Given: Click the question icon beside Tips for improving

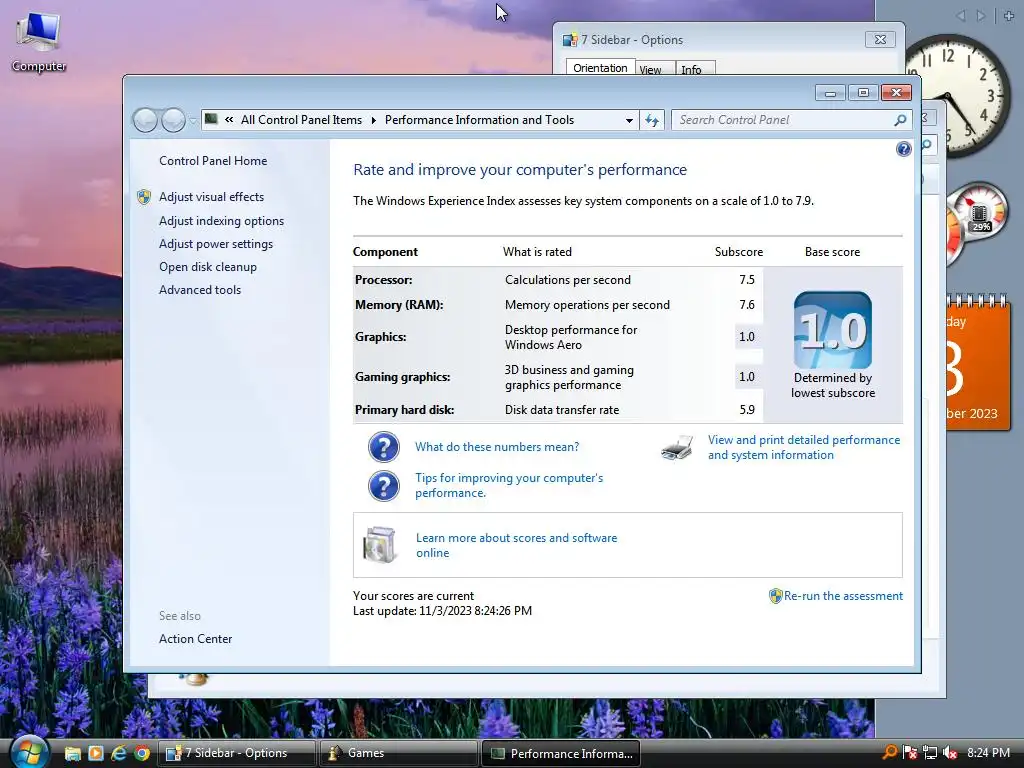Looking at the screenshot, I should pyautogui.click(x=384, y=486).
